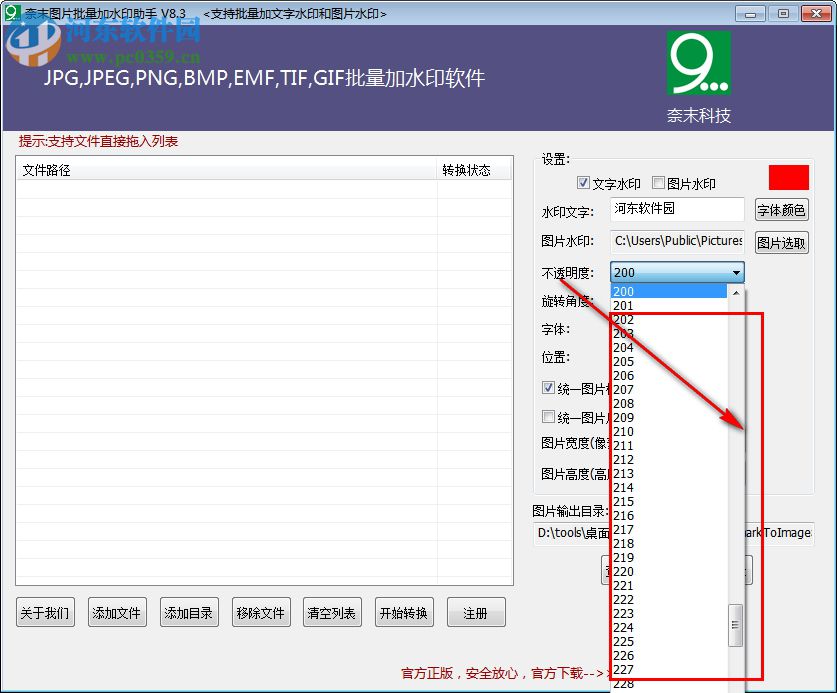Click the red color swatch

[x=788, y=176]
